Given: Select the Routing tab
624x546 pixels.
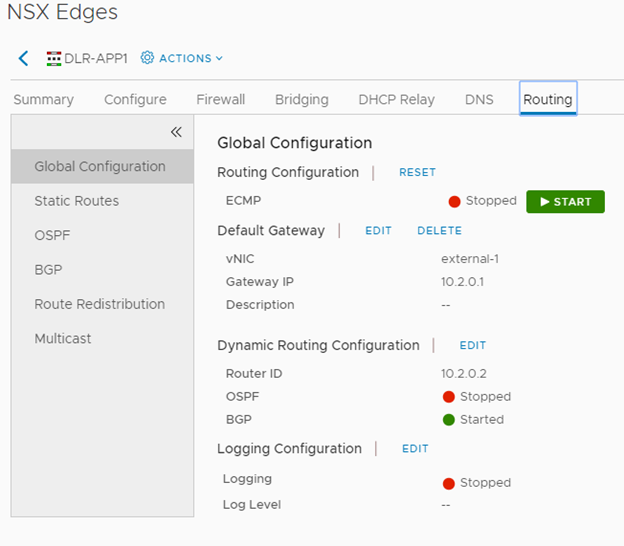Looking at the screenshot, I should [x=548, y=99].
